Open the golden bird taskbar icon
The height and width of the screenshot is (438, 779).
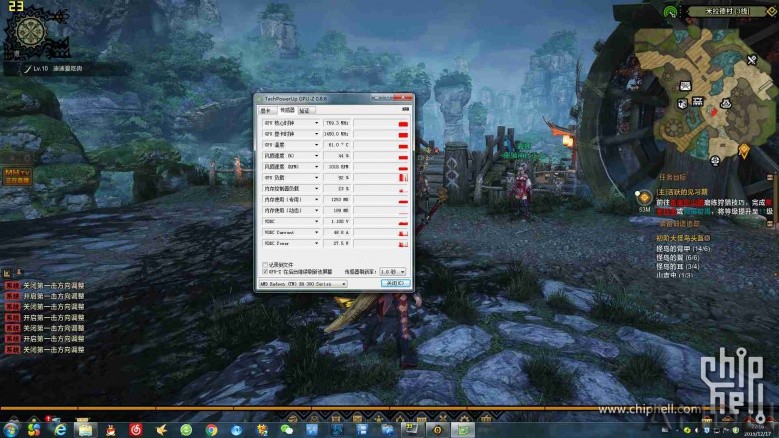pos(161,430)
